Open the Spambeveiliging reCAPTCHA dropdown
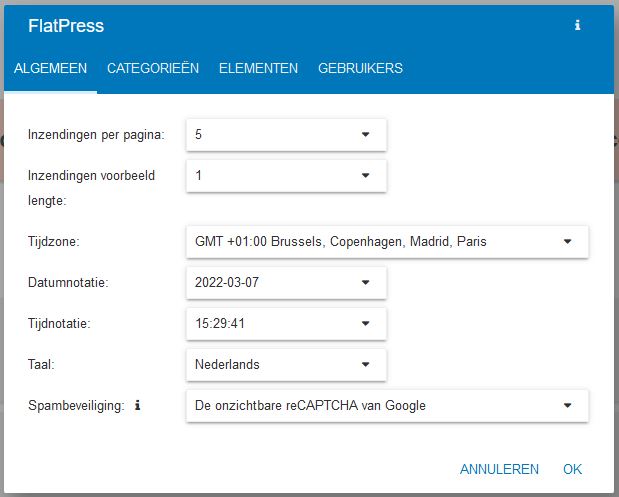619x497 pixels. pyautogui.click(x=387, y=406)
